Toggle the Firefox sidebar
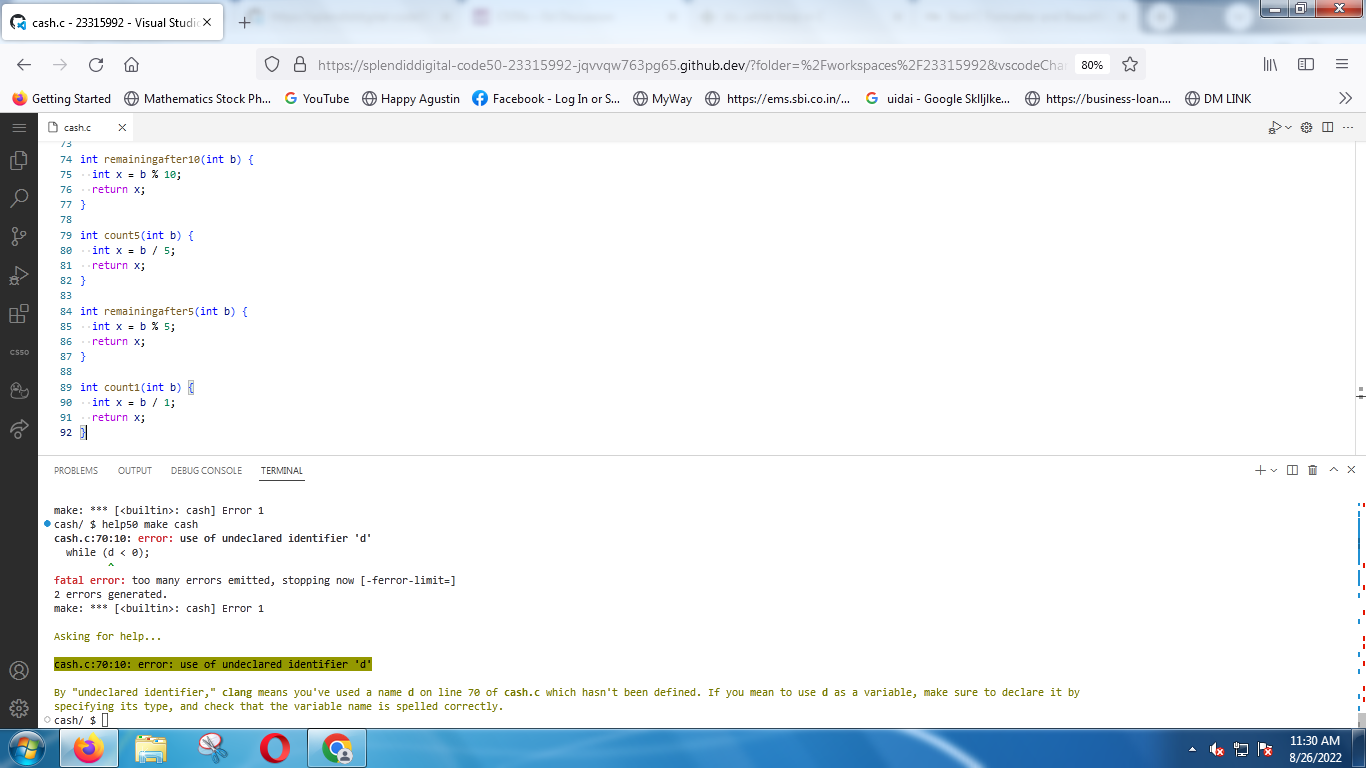The image size is (1366, 768). [1306, 64]
